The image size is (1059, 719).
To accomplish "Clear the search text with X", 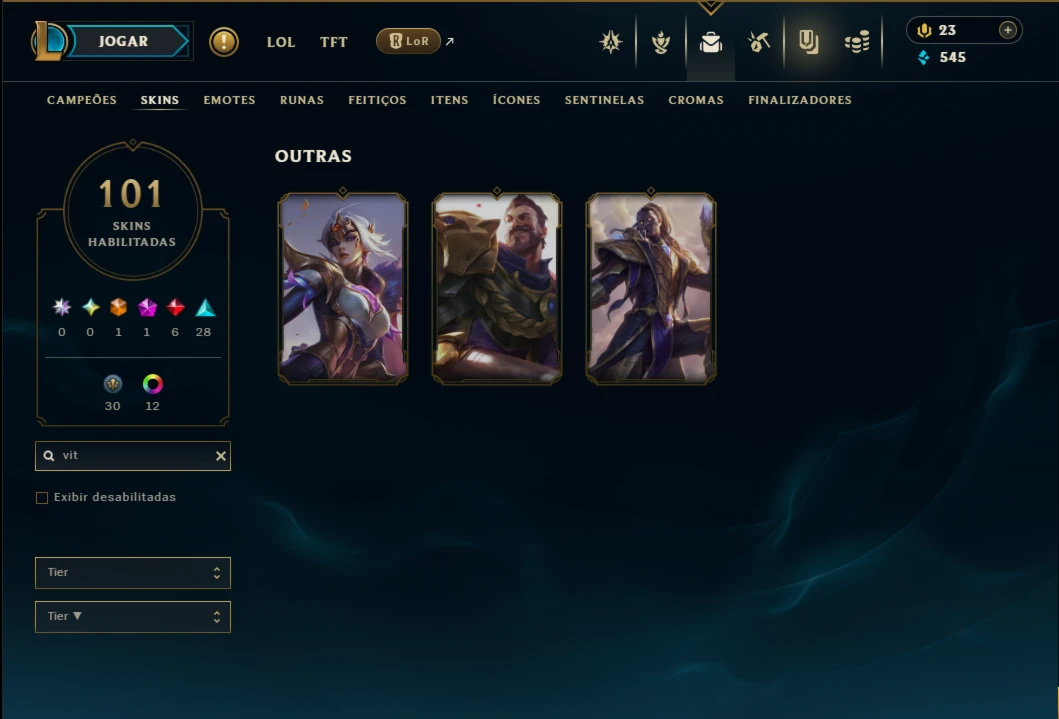I will 221,456.
